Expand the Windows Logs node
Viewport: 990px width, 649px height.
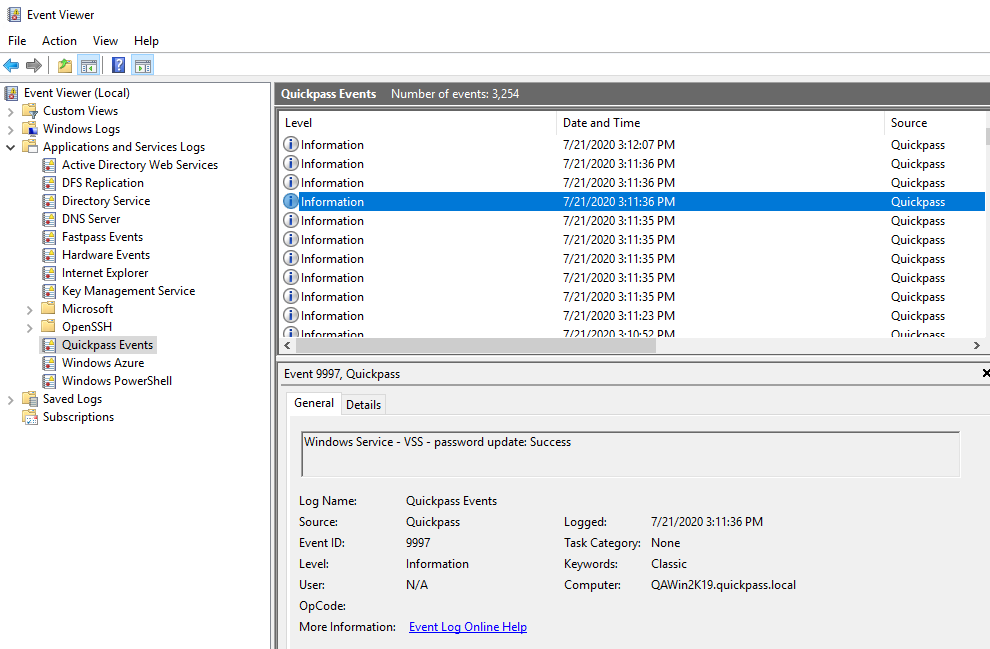point(10,129)
